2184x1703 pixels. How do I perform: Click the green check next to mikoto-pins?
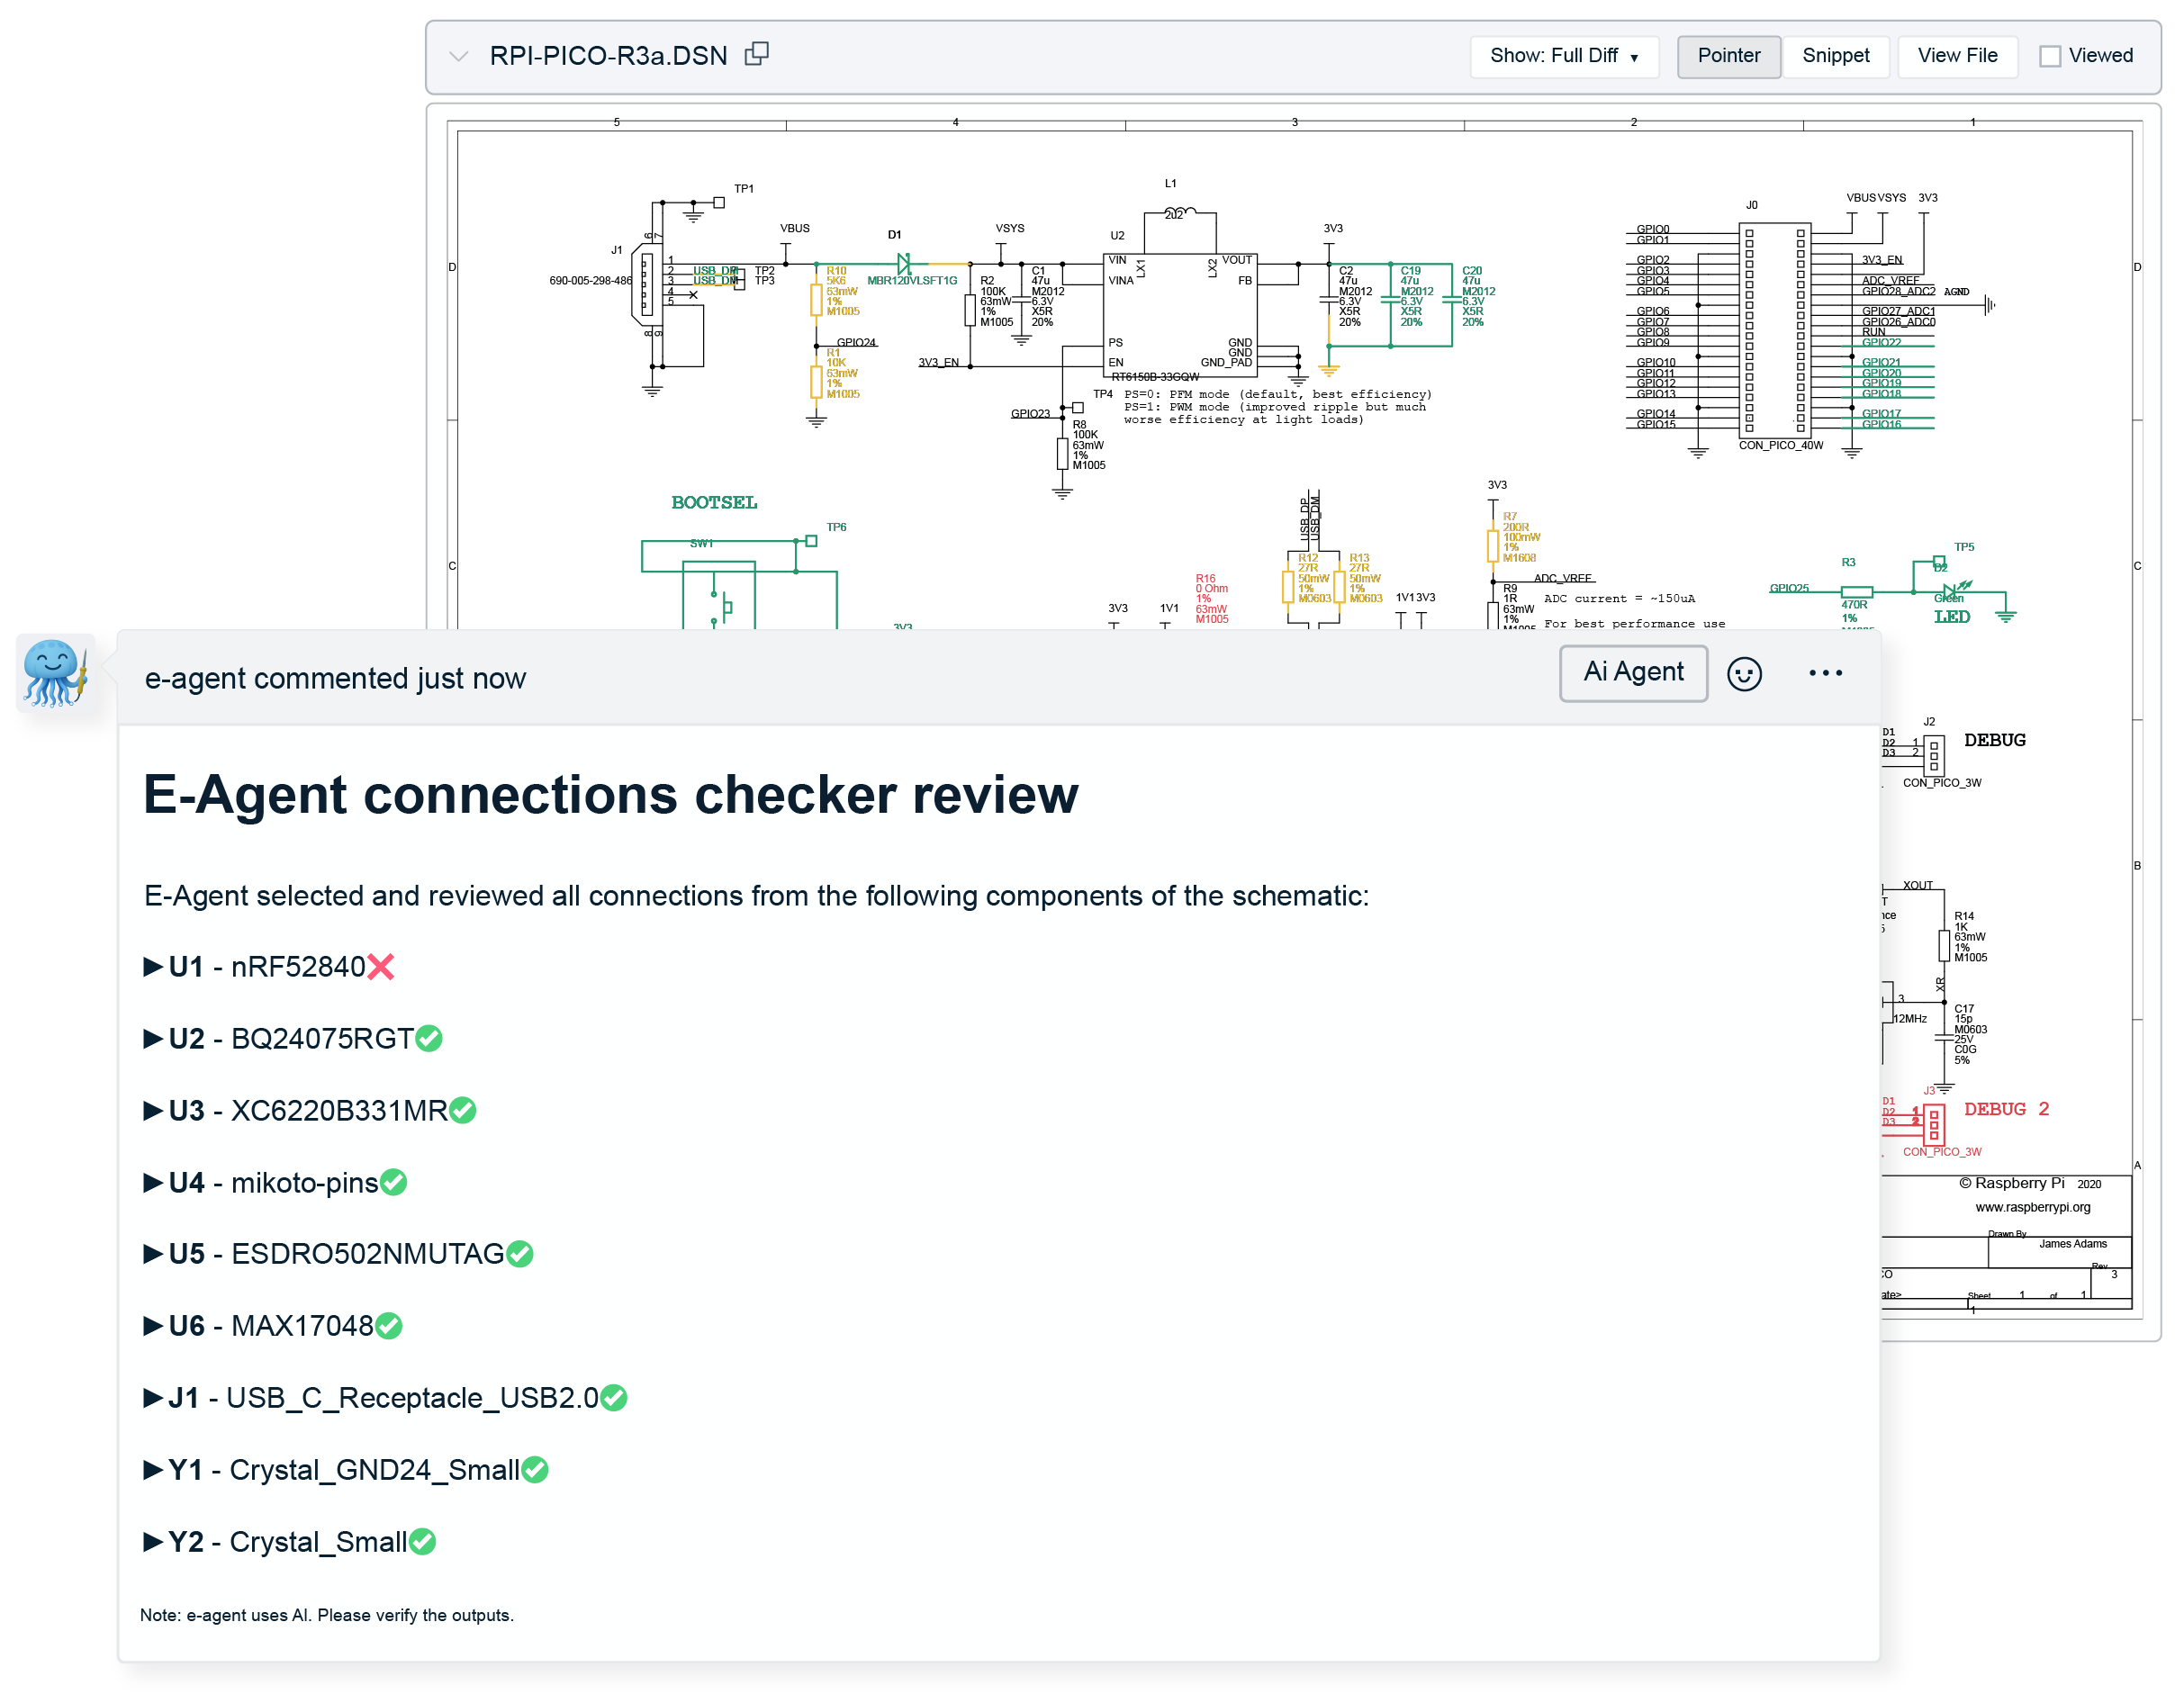394,1182
